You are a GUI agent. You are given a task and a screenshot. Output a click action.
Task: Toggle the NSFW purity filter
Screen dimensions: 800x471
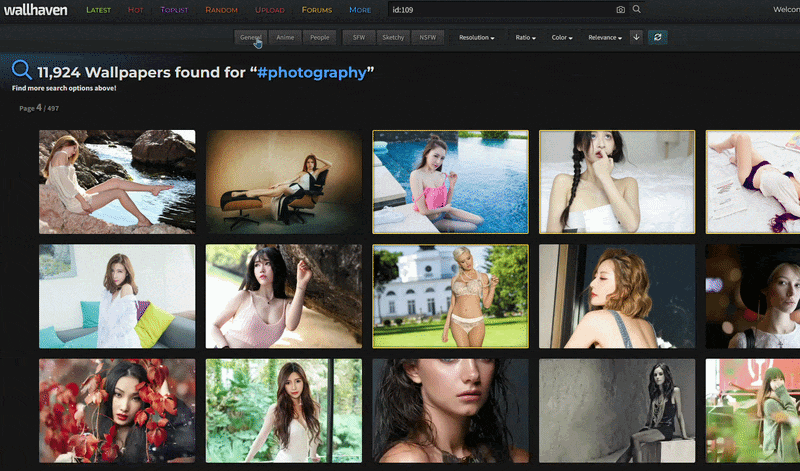coord(428,37)
